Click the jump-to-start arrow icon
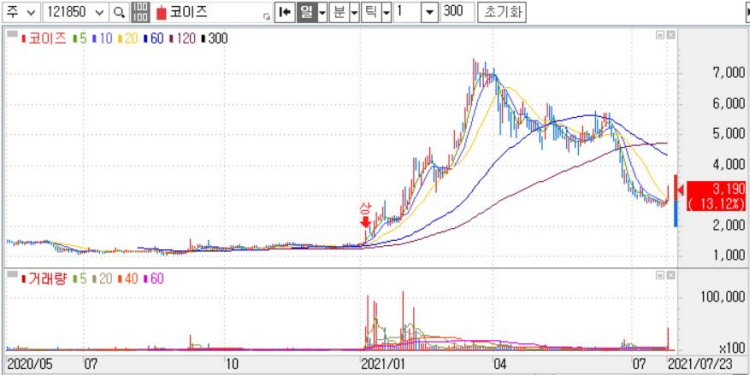Viewport: 750px width, 375px height. pos(286,12)
